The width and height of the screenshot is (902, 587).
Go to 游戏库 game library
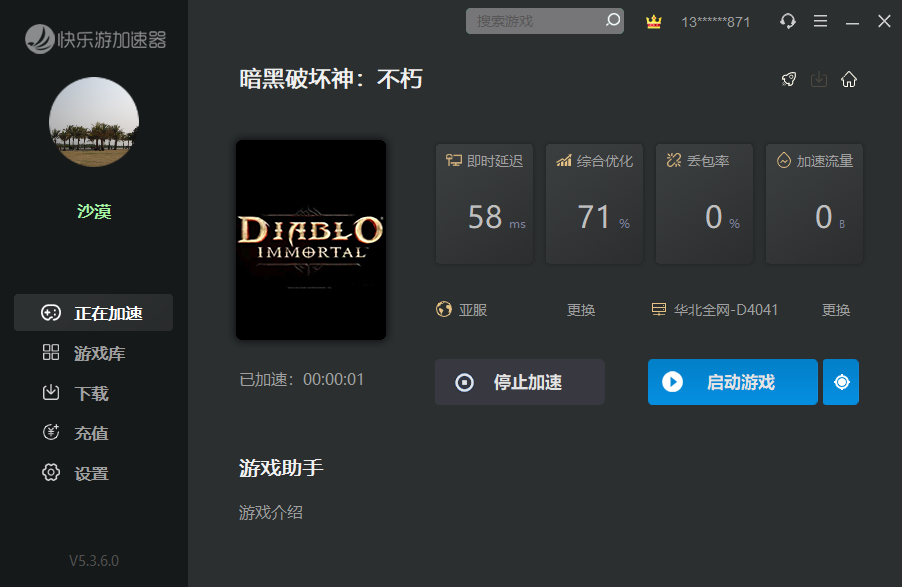93,353
